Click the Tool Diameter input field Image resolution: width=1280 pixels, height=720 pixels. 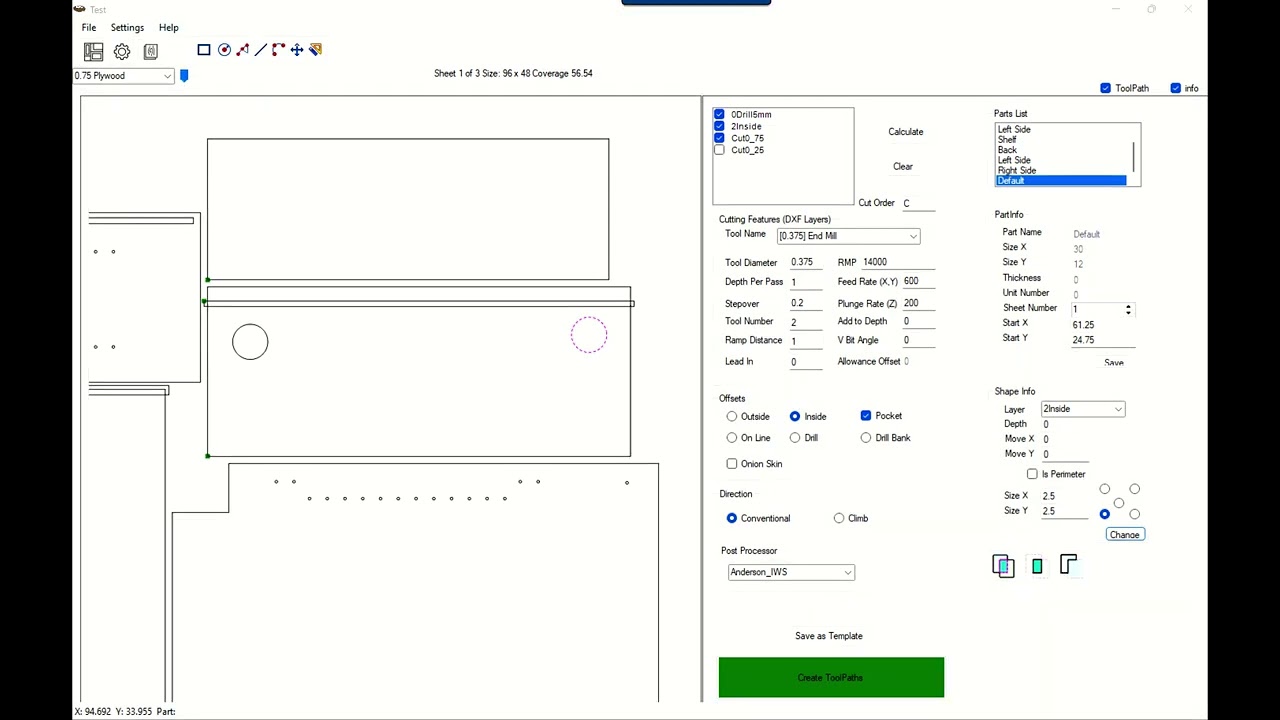(x=806, y=262)
